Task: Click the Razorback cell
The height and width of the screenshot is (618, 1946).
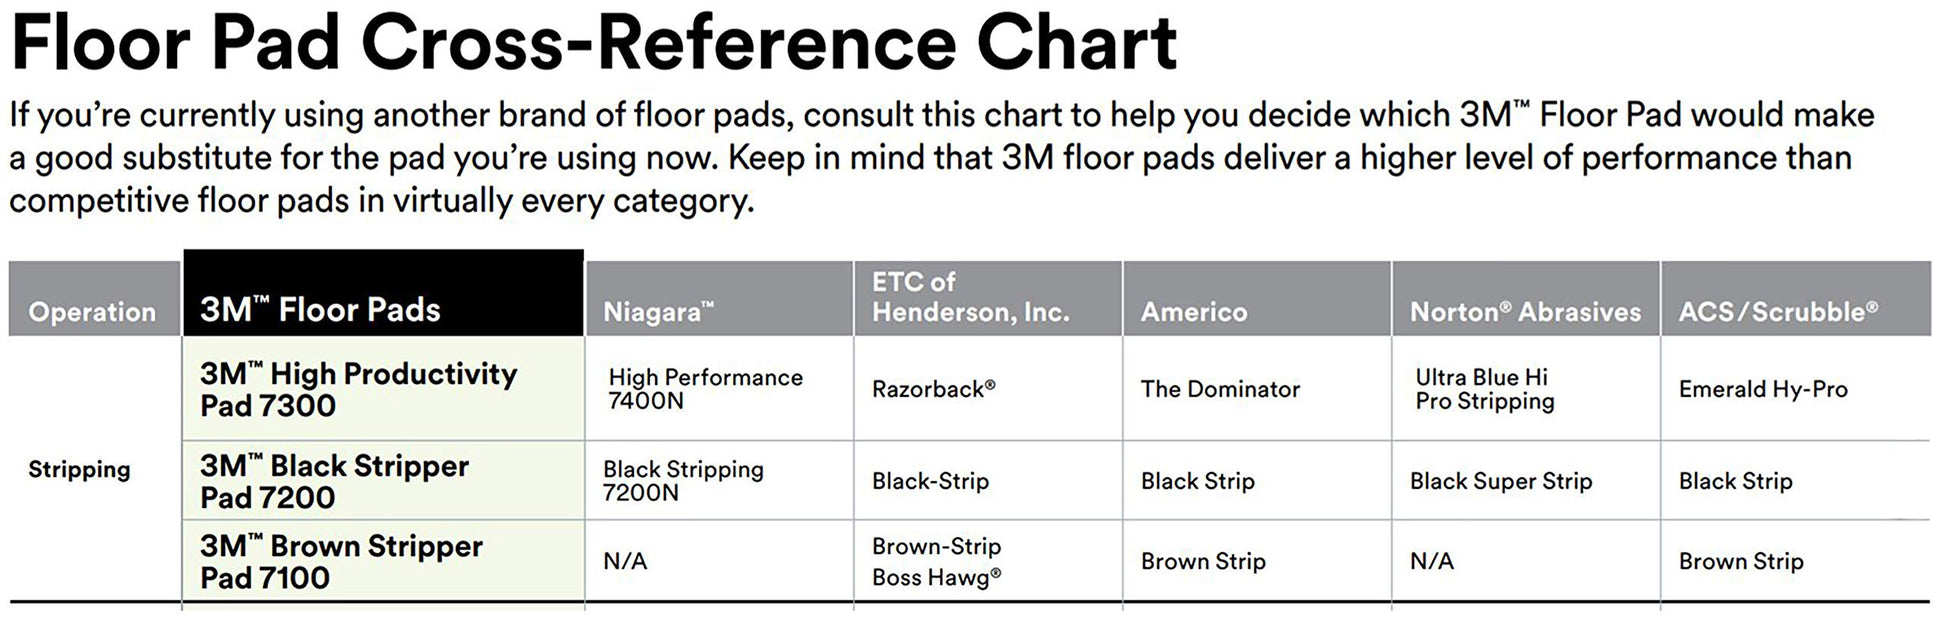Action: 933,389
